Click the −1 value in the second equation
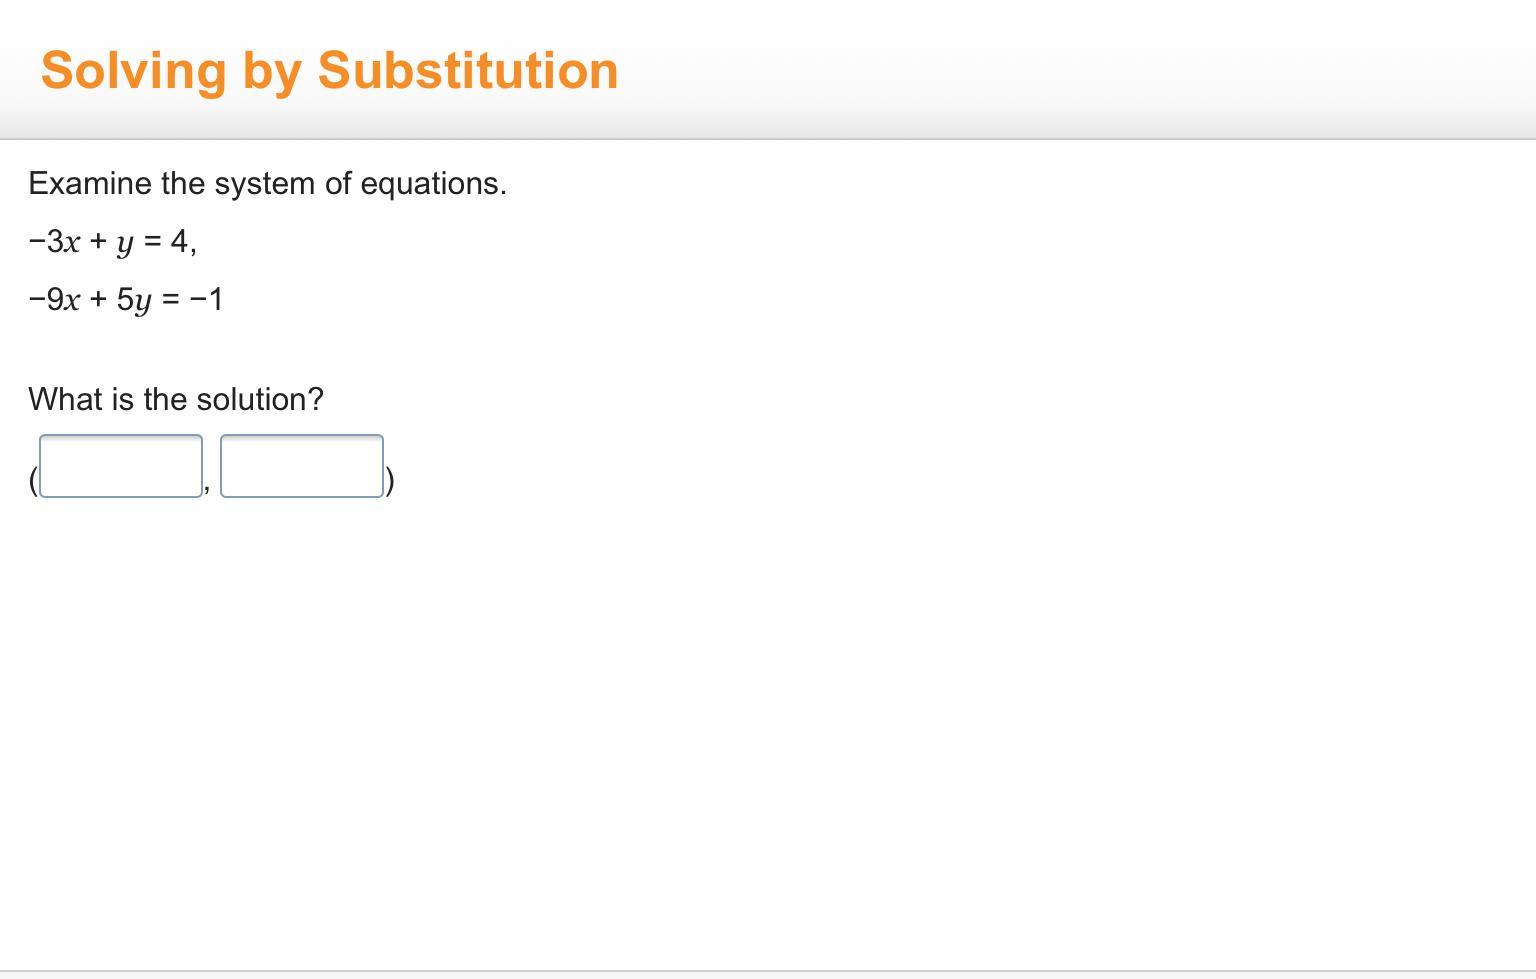 pyautogui.click(x=207, y=300)
